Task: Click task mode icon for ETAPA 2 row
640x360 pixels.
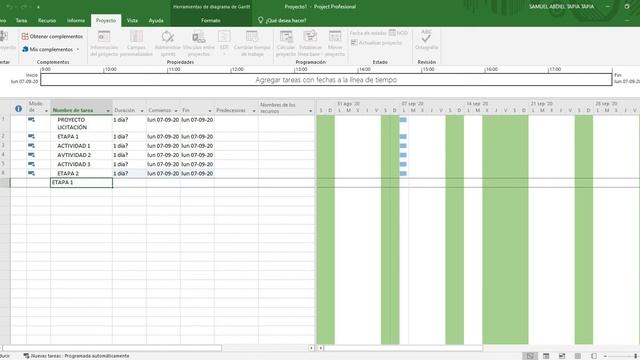Action: [31, 173]
